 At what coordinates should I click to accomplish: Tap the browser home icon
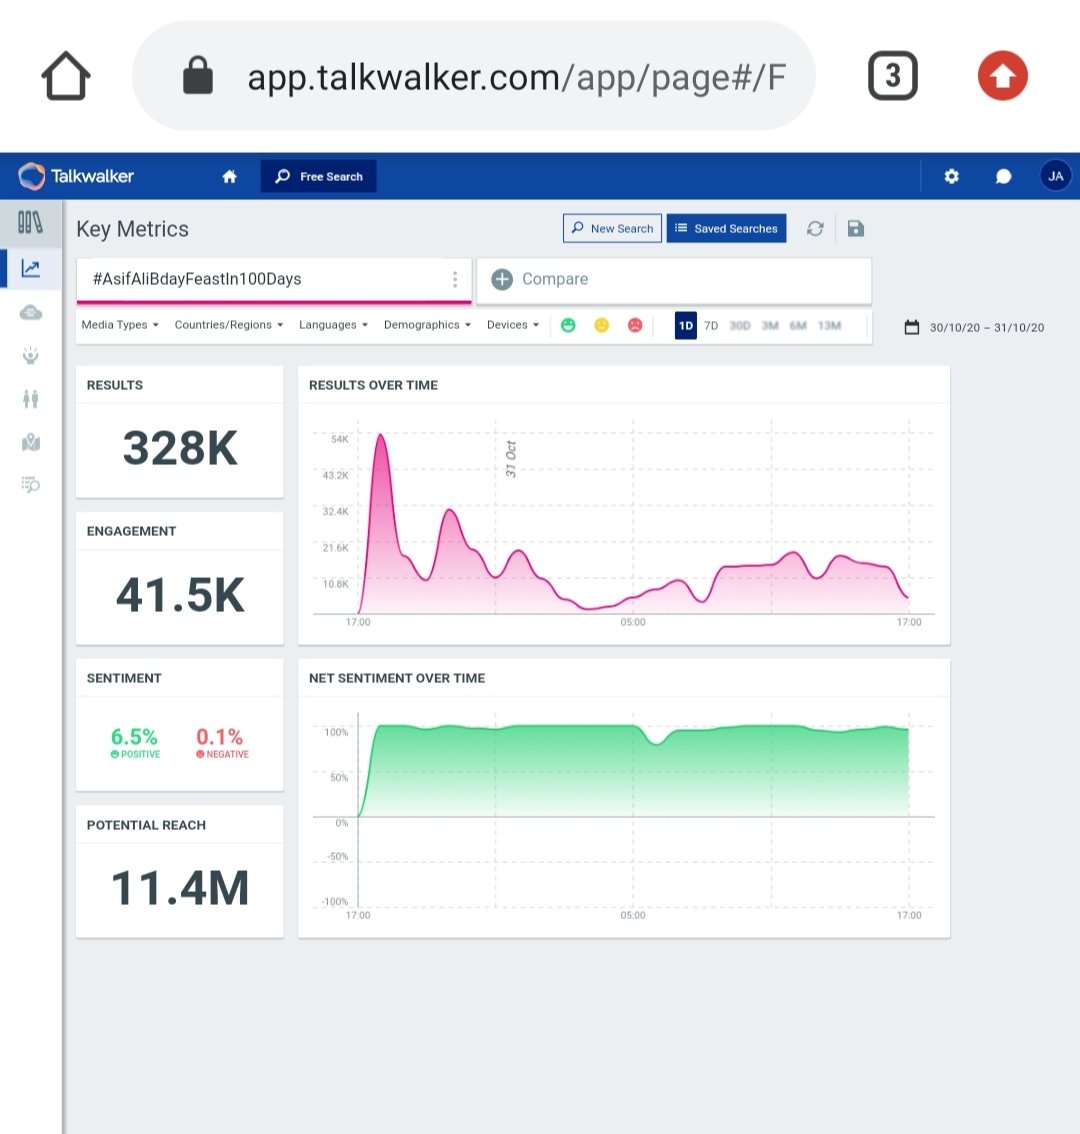[x=66, y=76]
